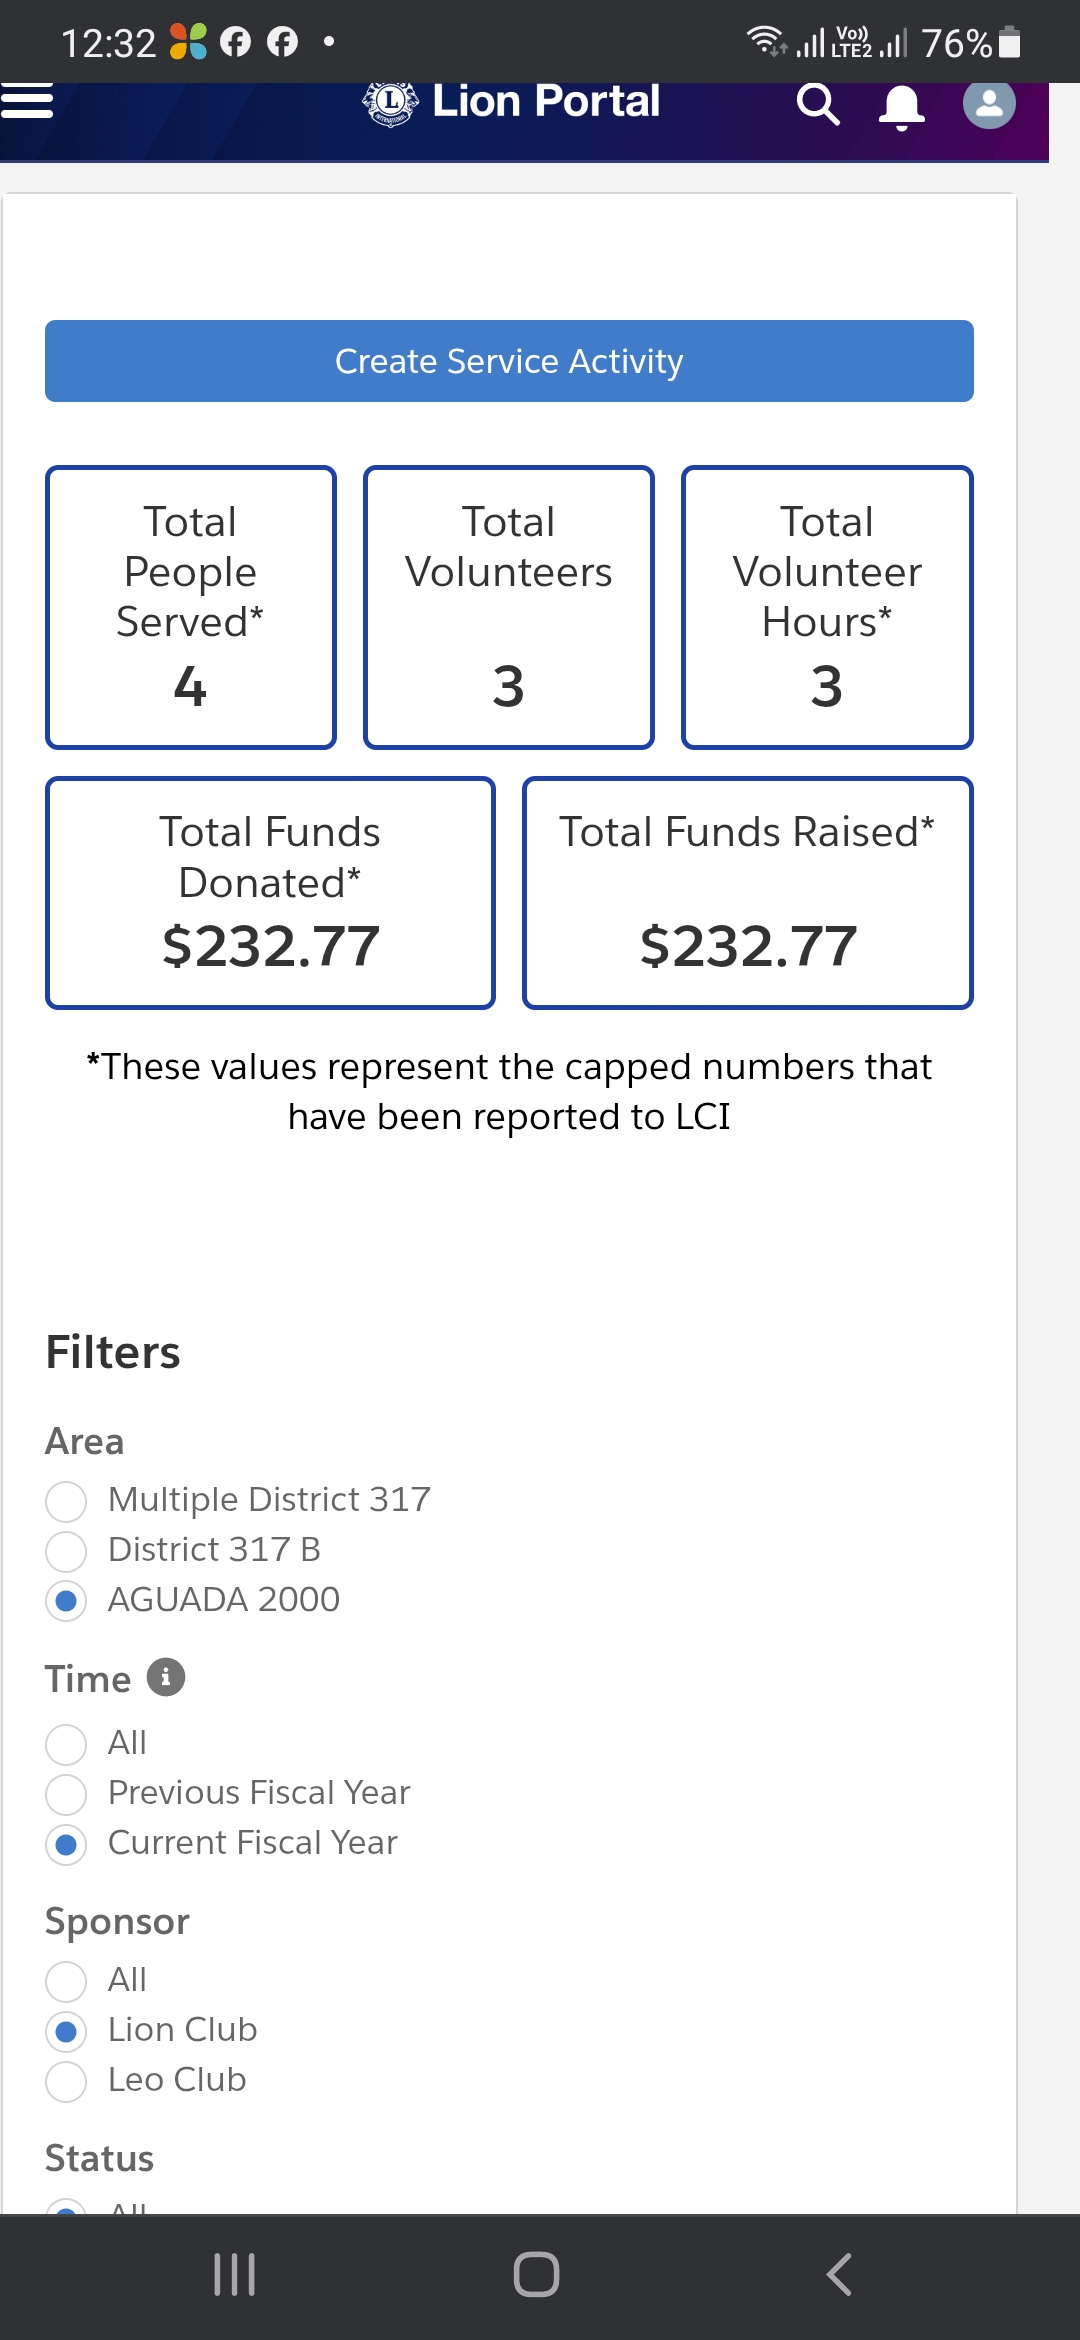
Task: Tap the Lions Club logo
Action: [x=390, y=103]
